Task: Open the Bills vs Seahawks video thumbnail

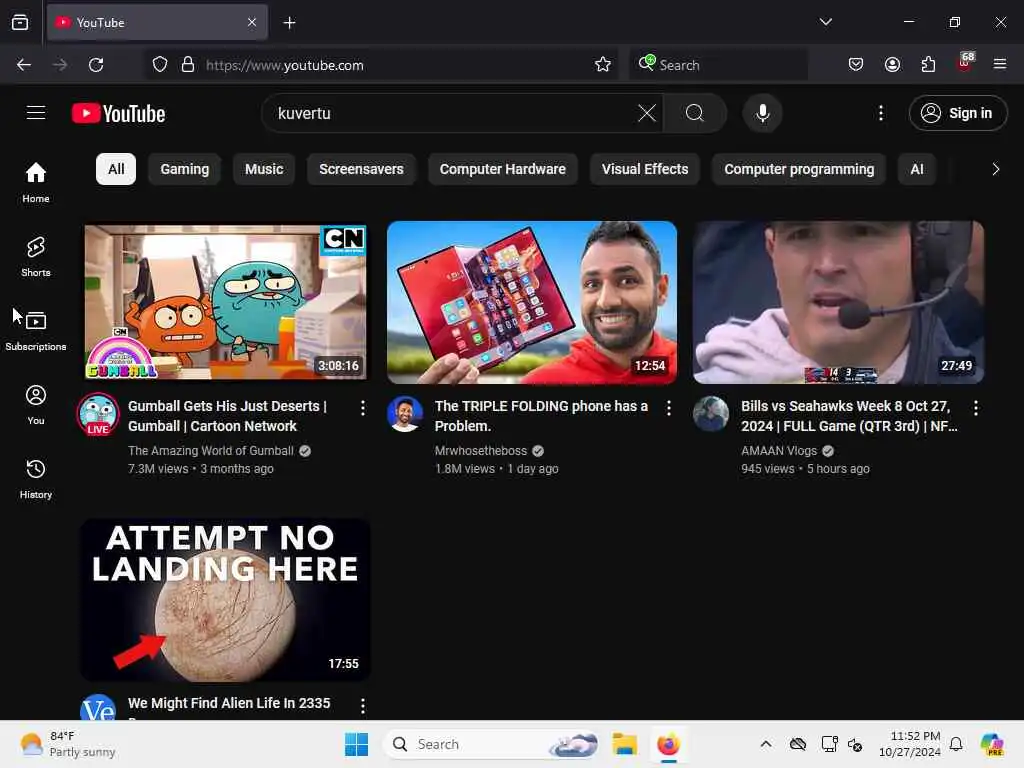Action: [x=838, y=302]
